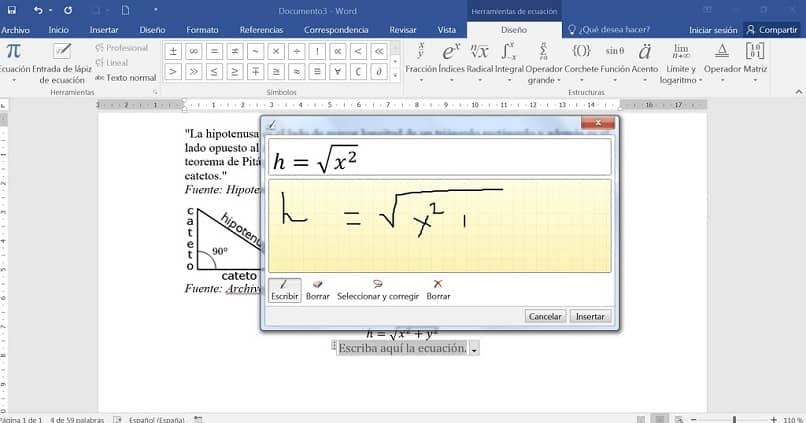Click the zoom slider handle
806x423 pixels.
coord(735,419)
